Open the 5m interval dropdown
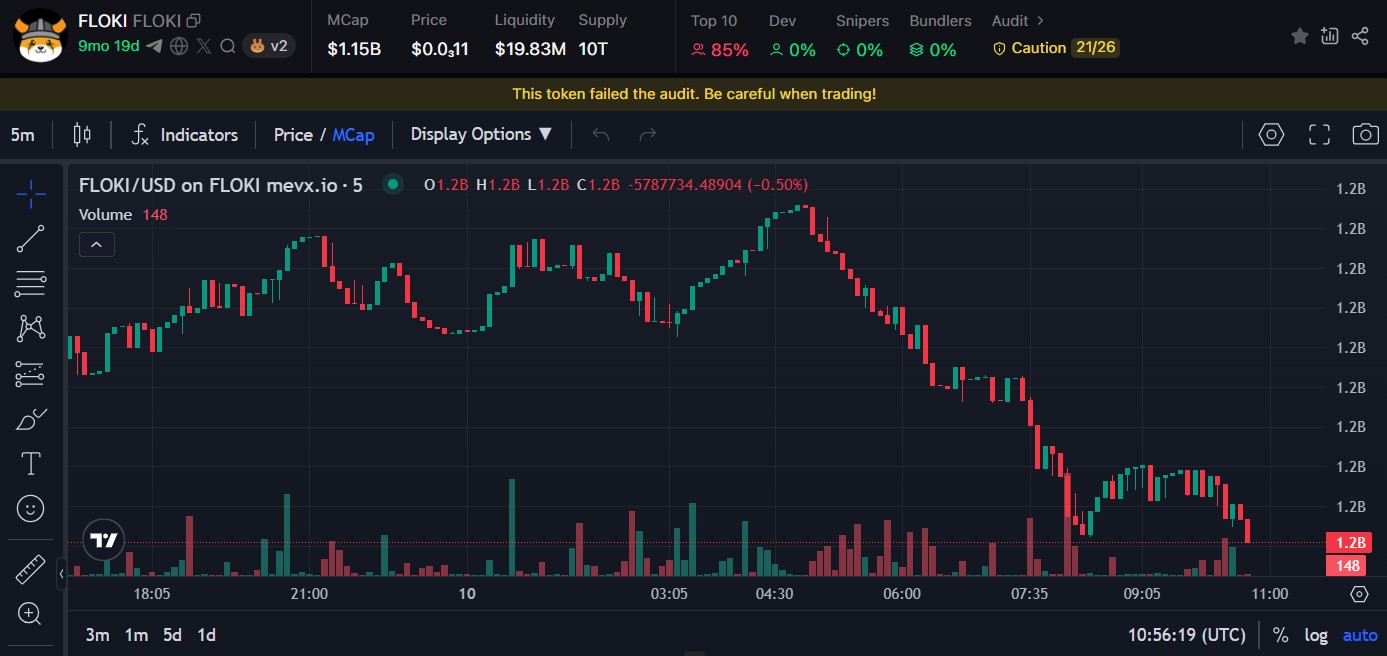 [22, 135]
